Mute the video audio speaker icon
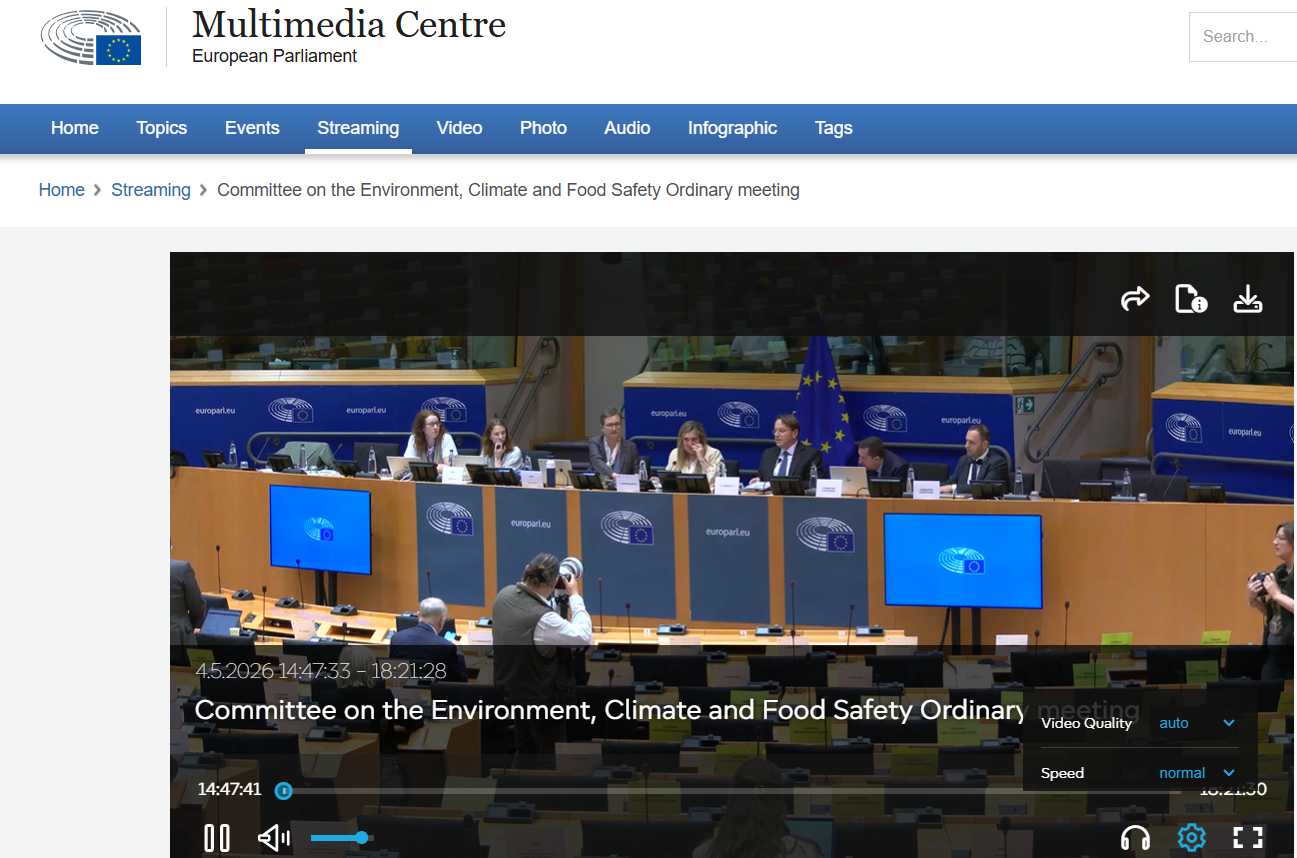1297x858 pixels. tap(274, 837)
